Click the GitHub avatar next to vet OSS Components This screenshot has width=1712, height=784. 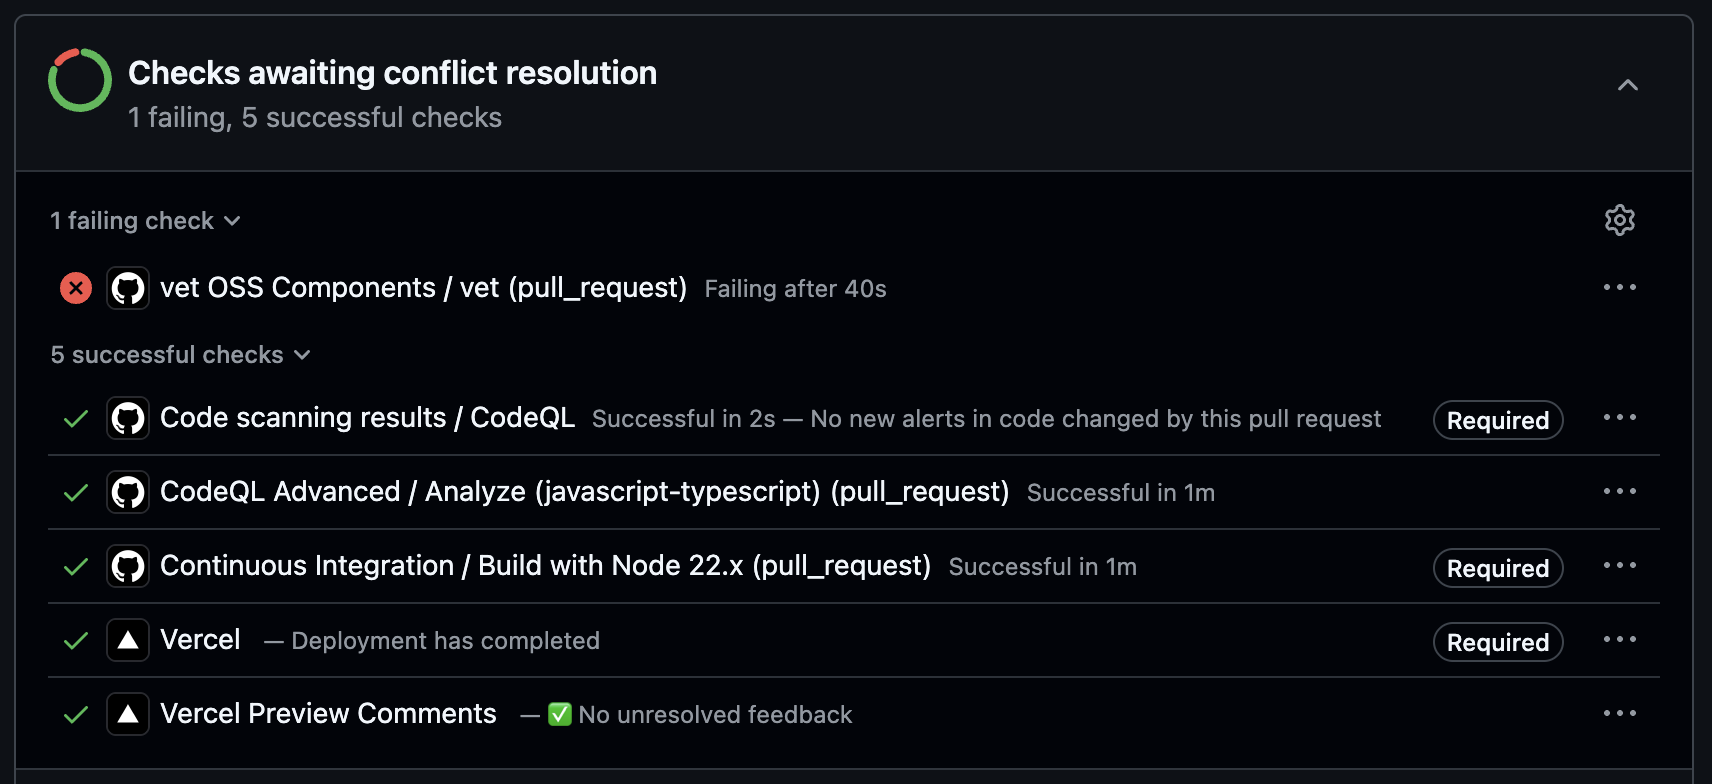click(128, 288)
